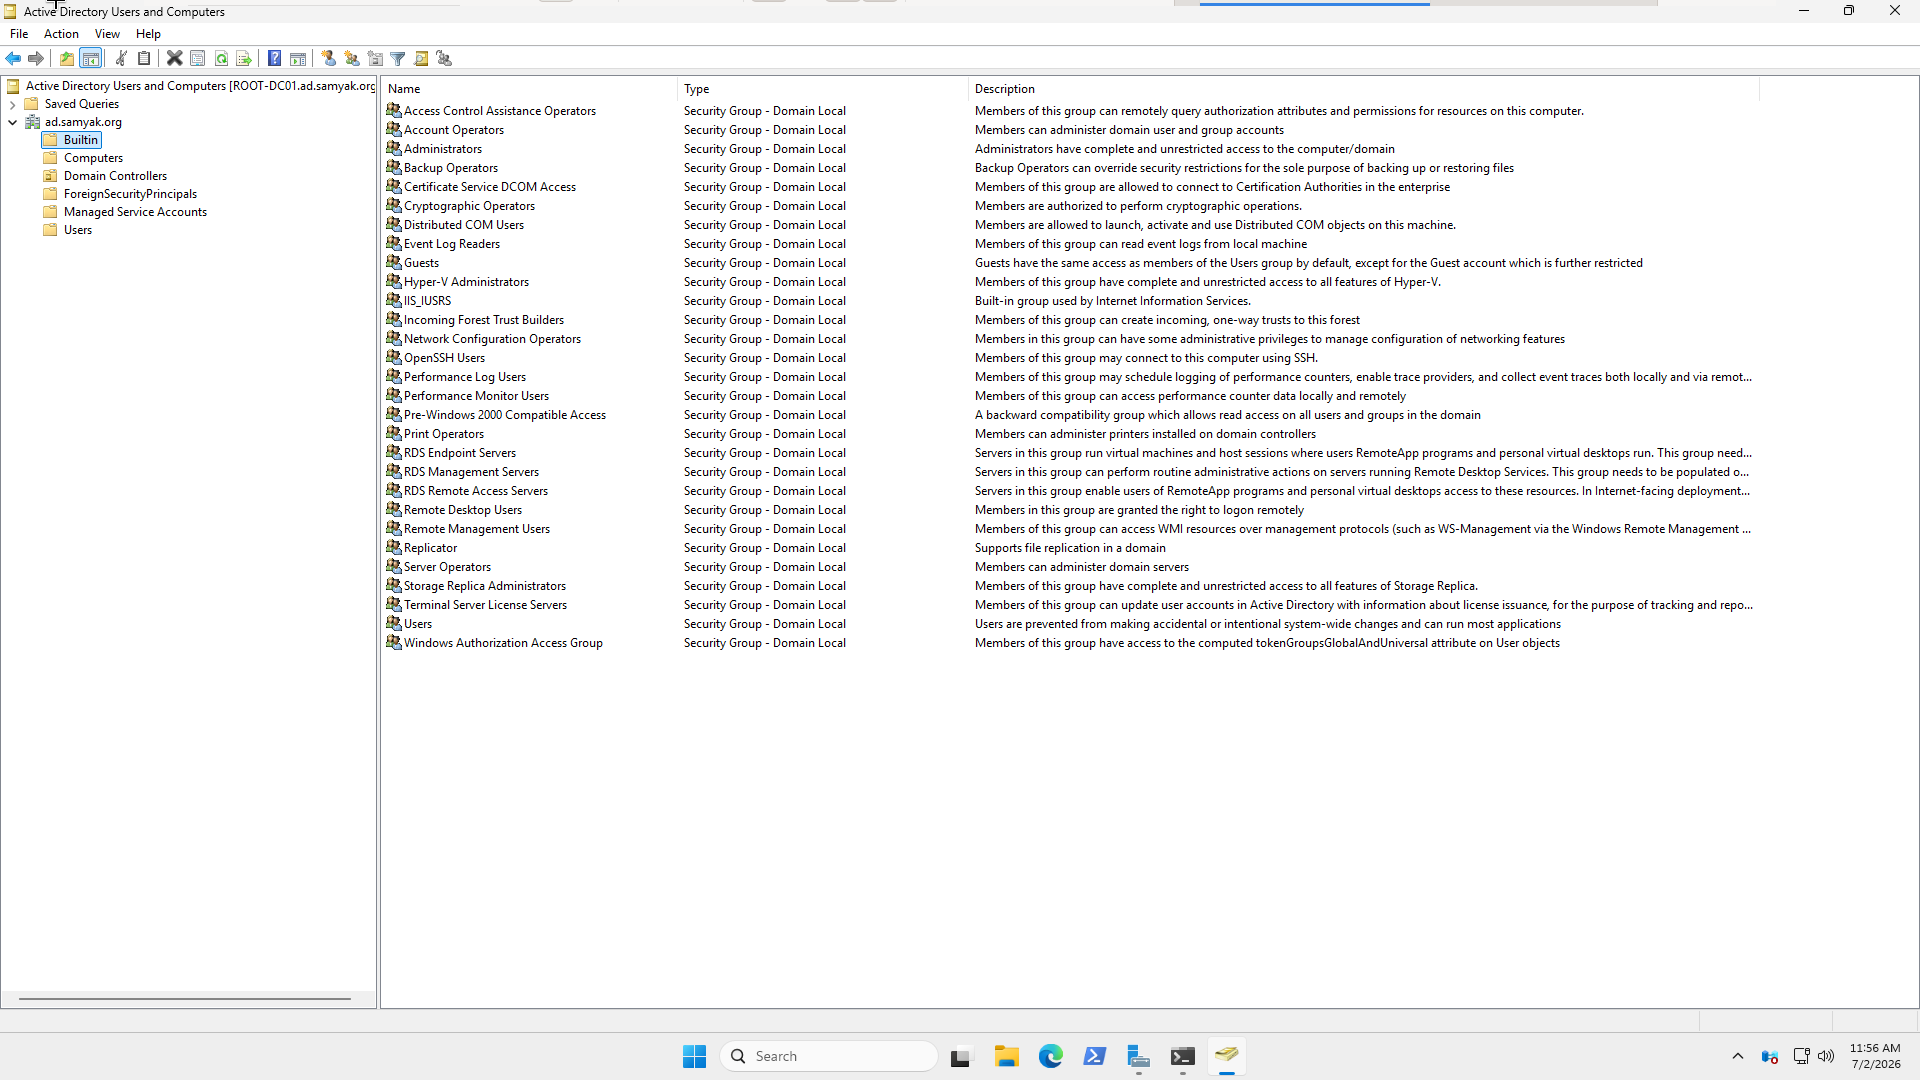Click the Delete X toolbar icon
This screenshot has height=1080, width=1920.
click(x=175, y=58)
